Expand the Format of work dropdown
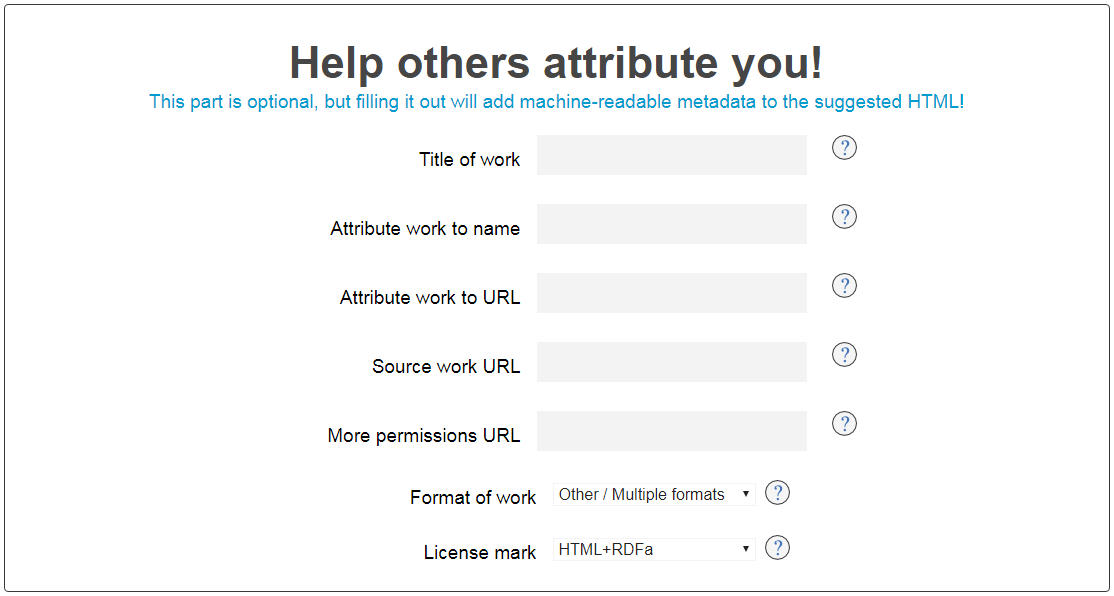The width and height of the screenshot is (1114, 596). pos(654,494)
